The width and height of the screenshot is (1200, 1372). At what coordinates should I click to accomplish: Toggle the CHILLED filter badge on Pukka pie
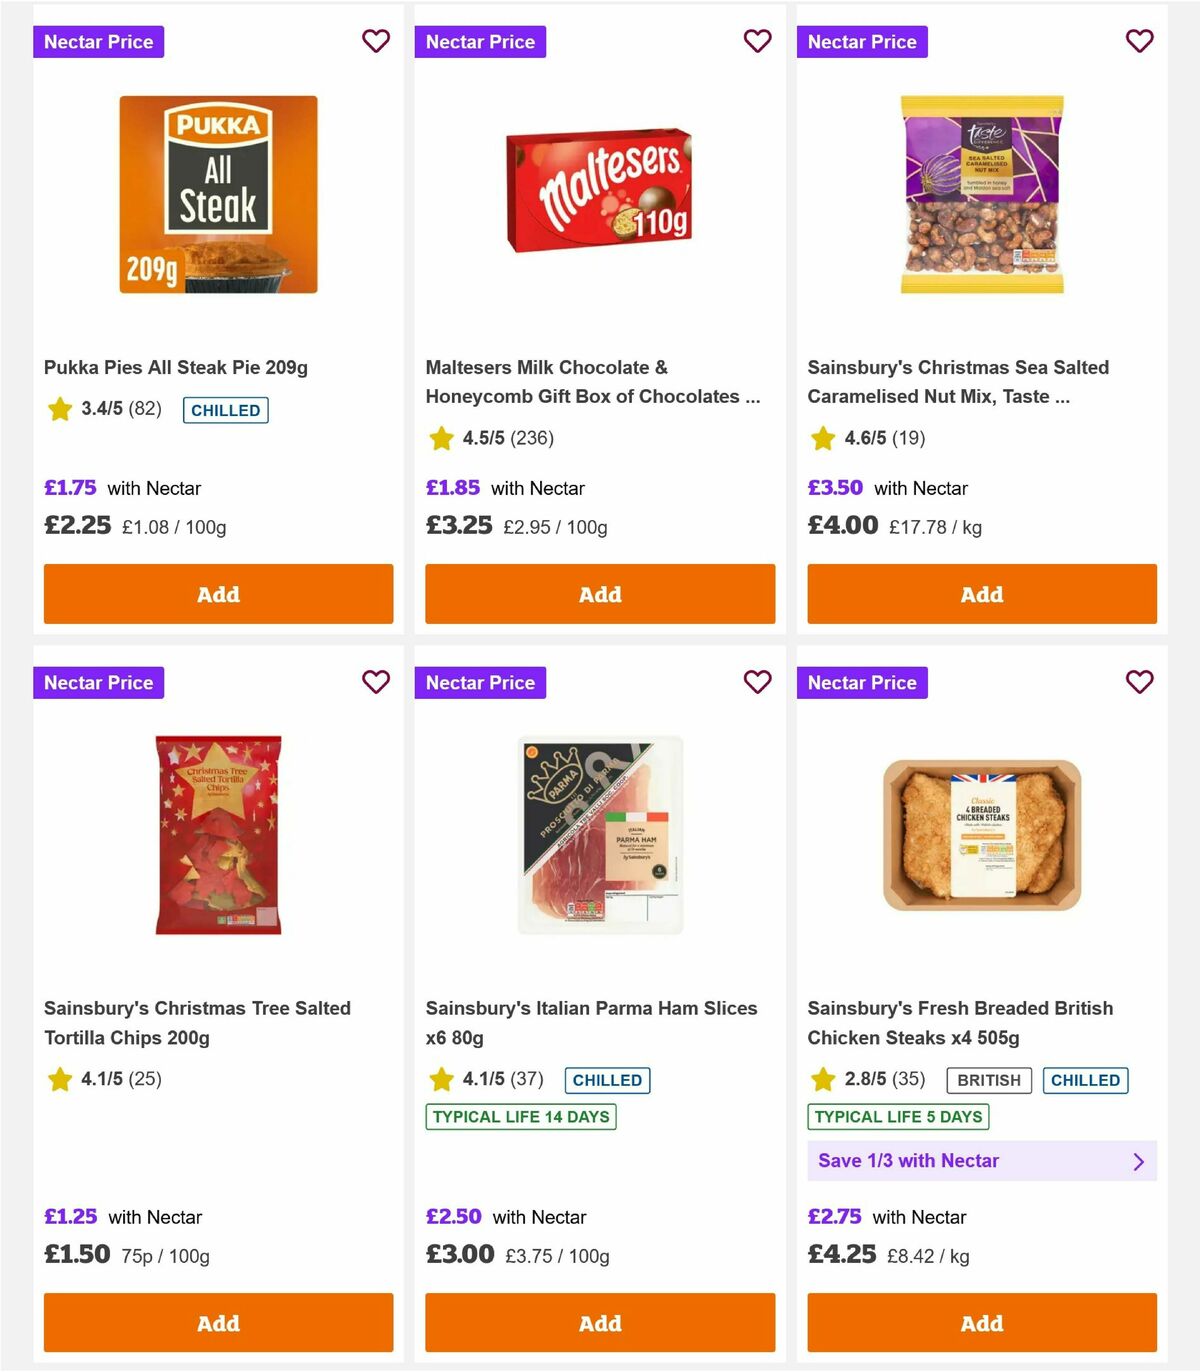225,410
